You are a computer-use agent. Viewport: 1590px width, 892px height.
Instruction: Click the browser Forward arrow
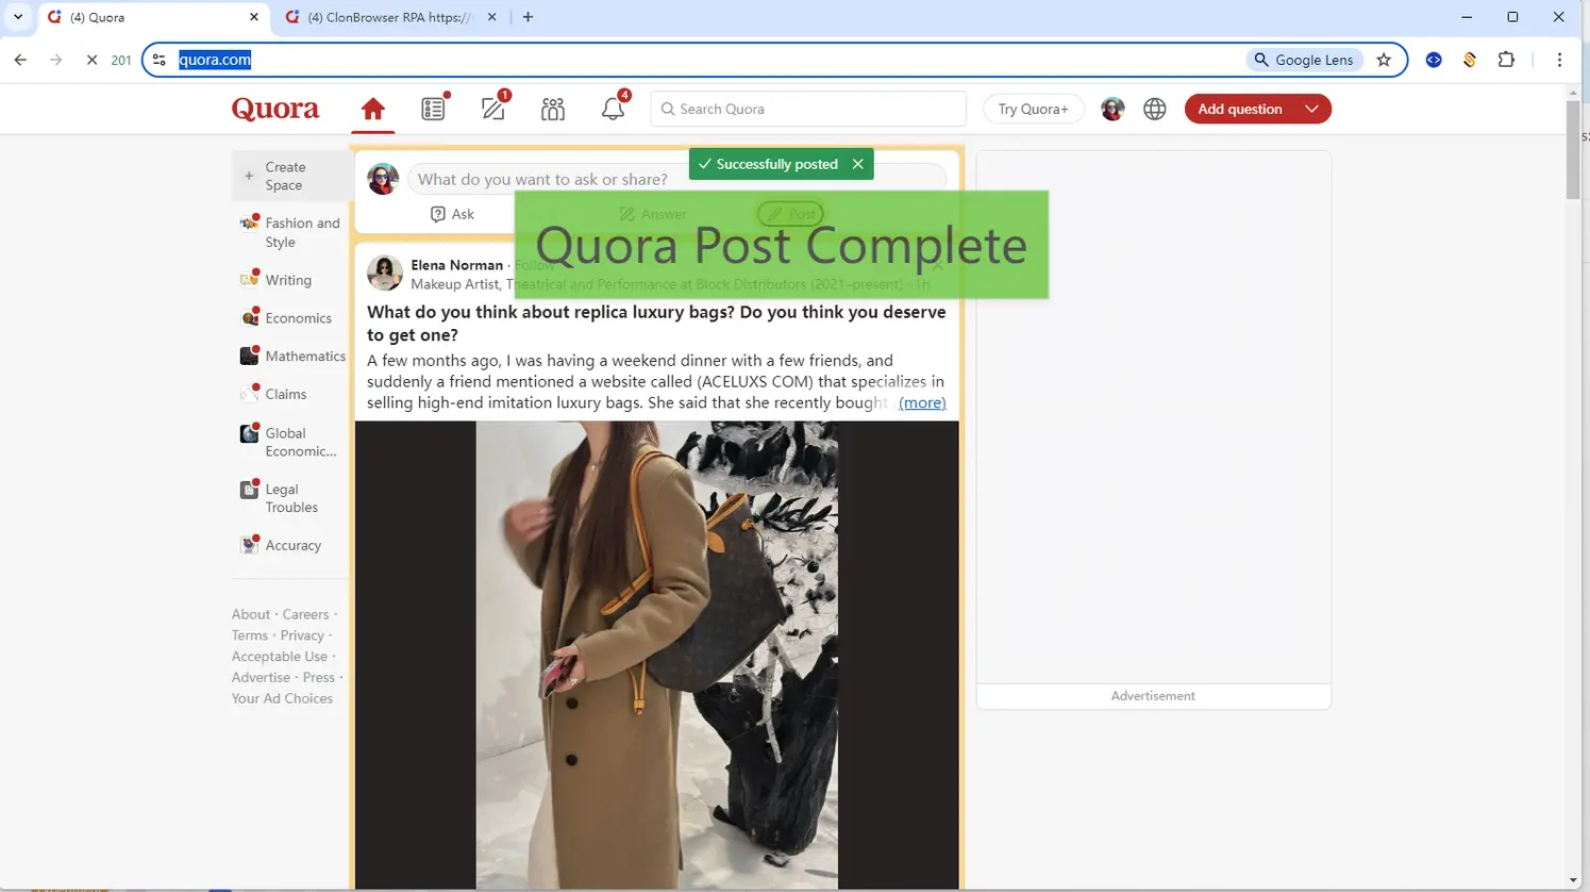56,60
